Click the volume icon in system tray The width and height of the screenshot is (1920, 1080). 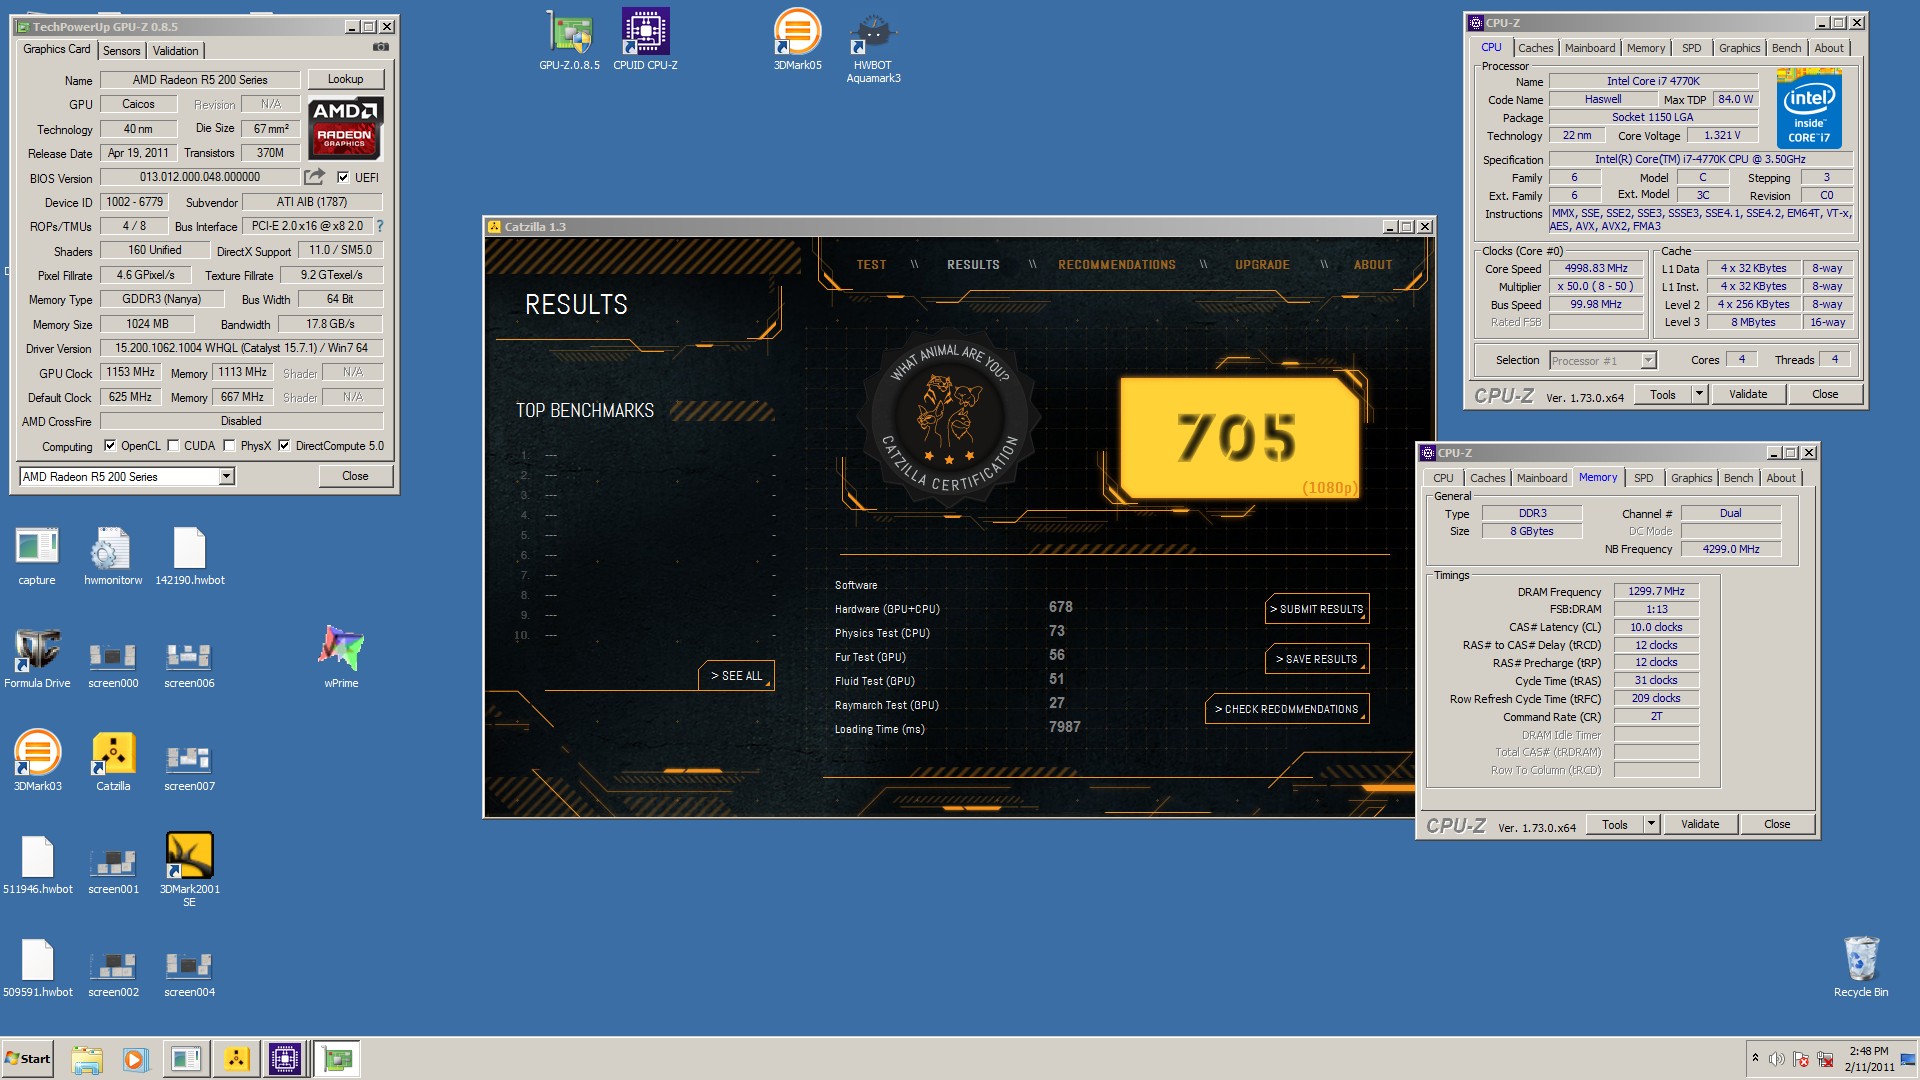[x=1777, y=1059]
